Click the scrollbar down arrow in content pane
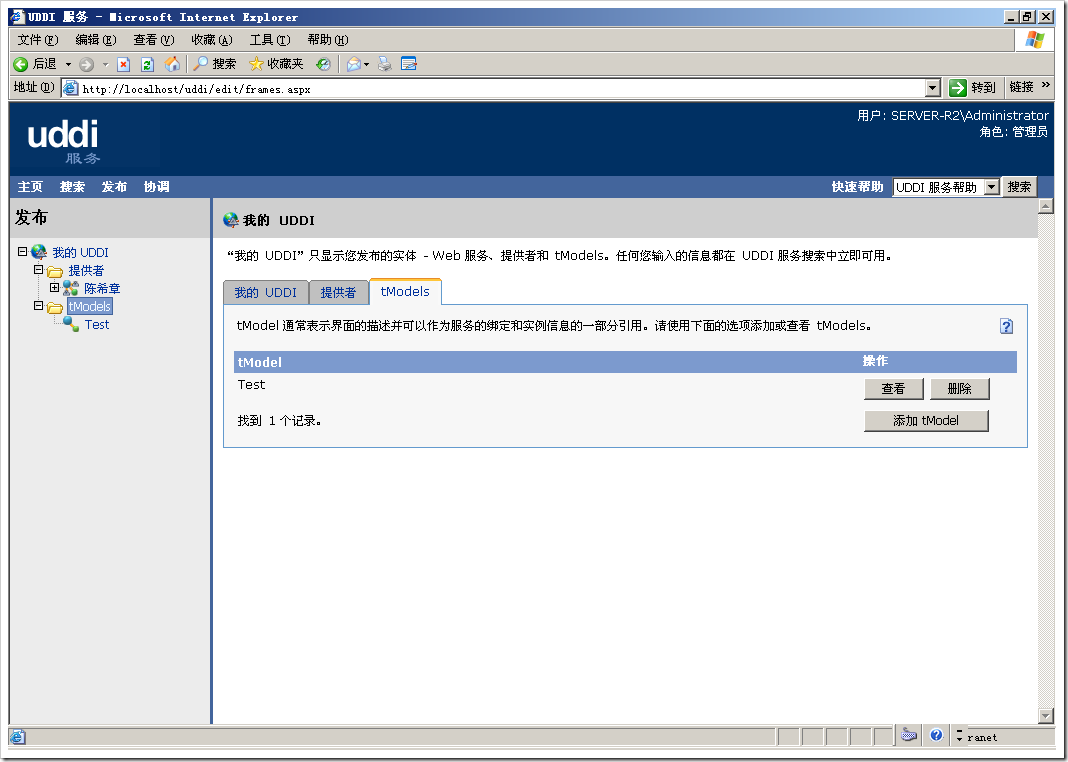Viewport: 1068px width, 762px height. [1046, 715]
